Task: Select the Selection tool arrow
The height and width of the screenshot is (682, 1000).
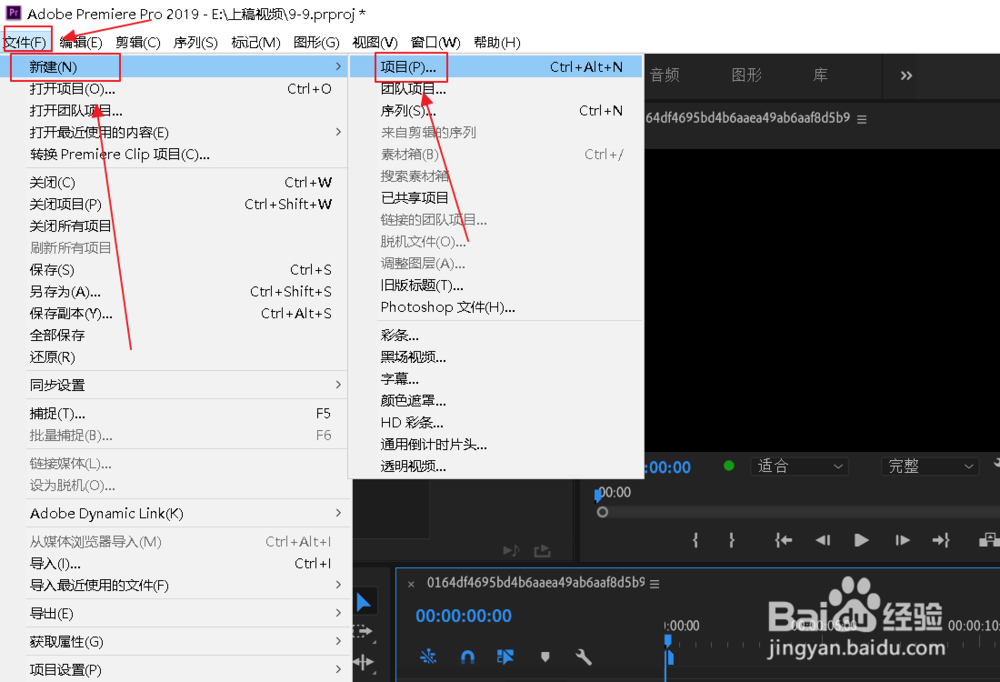Action: (x=364, y=602)
